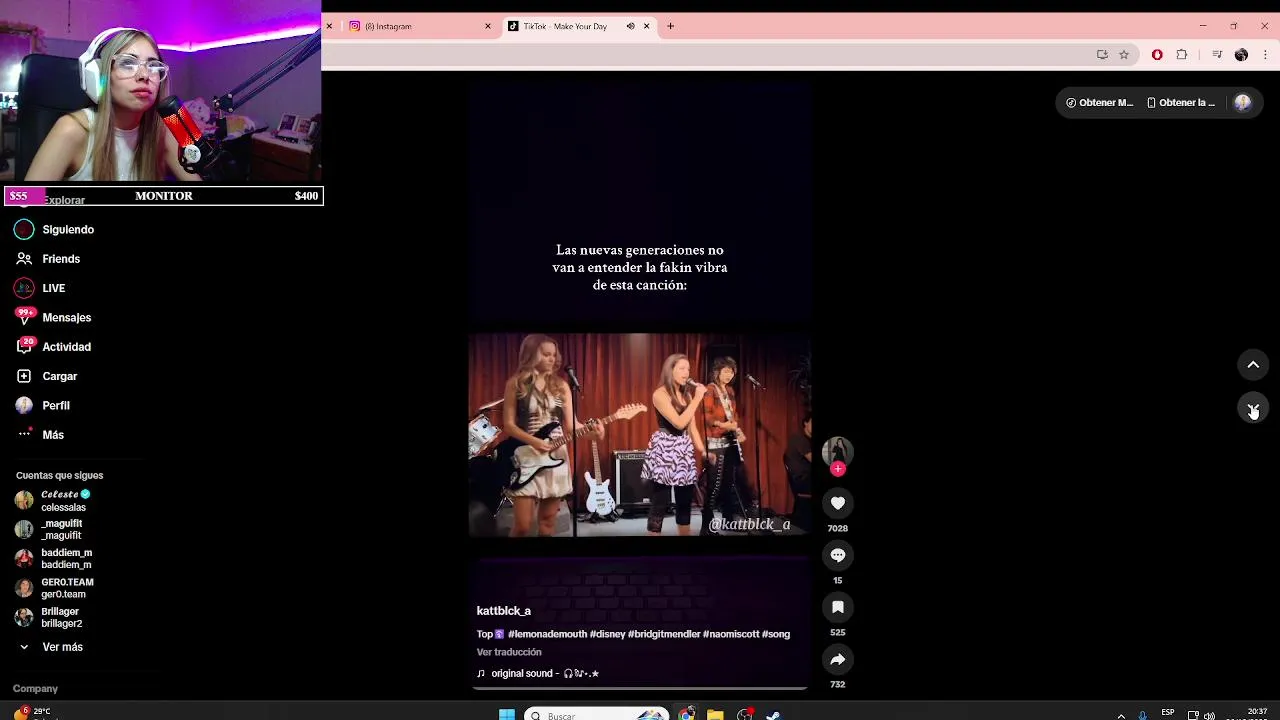
Task: Open the Chrome profile avatar
Action: (x=1241, y=55)
